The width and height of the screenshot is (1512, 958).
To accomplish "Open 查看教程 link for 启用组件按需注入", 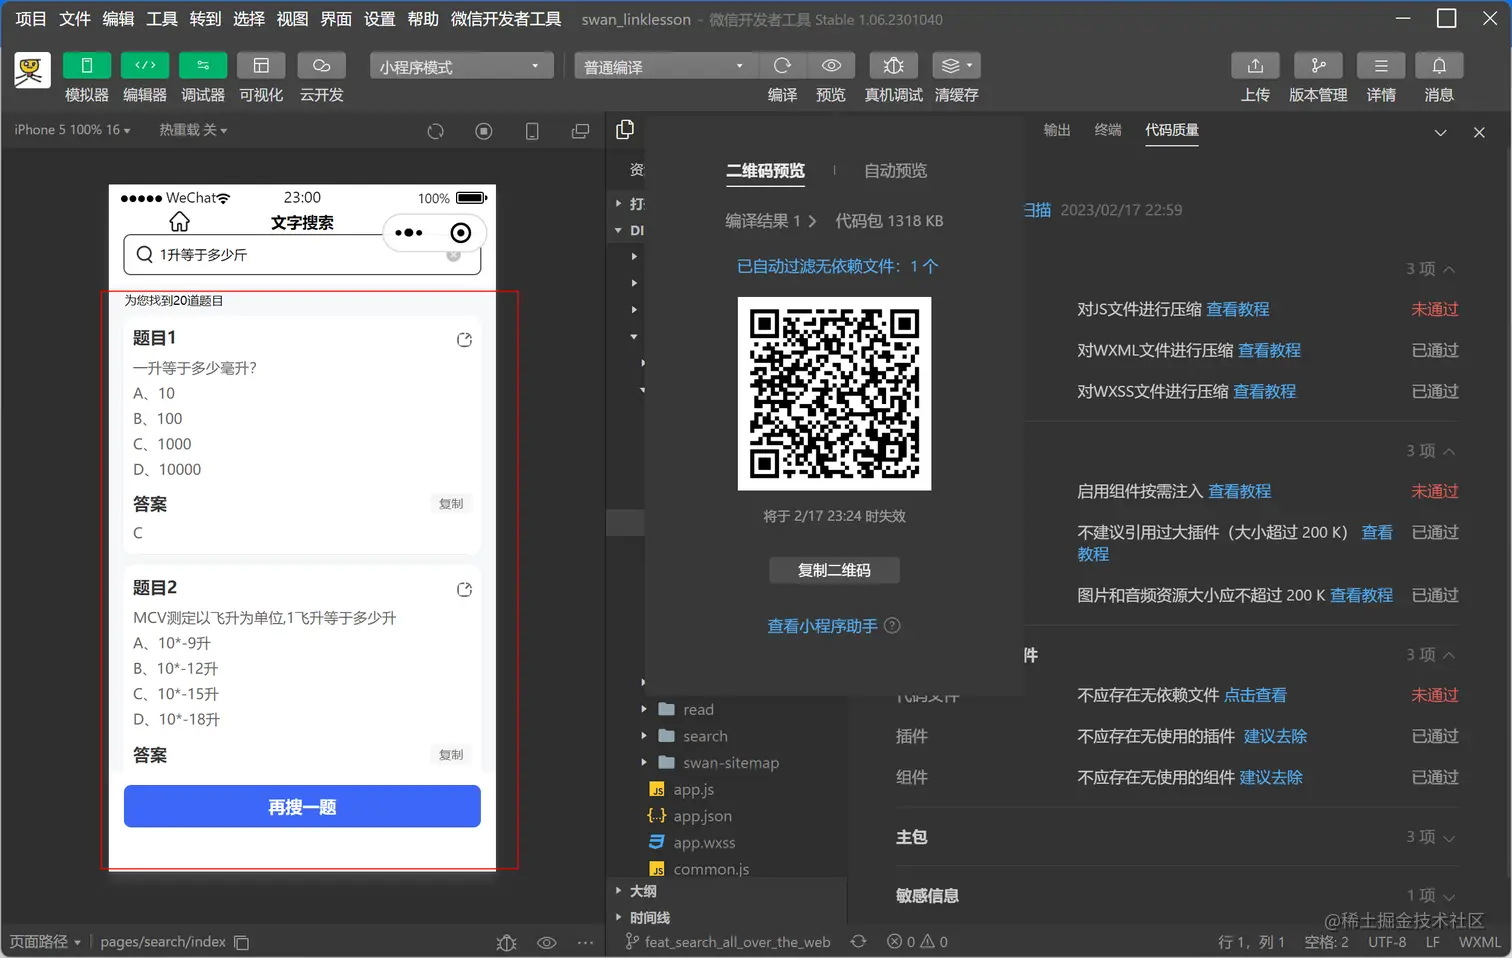I will 1240,492.
